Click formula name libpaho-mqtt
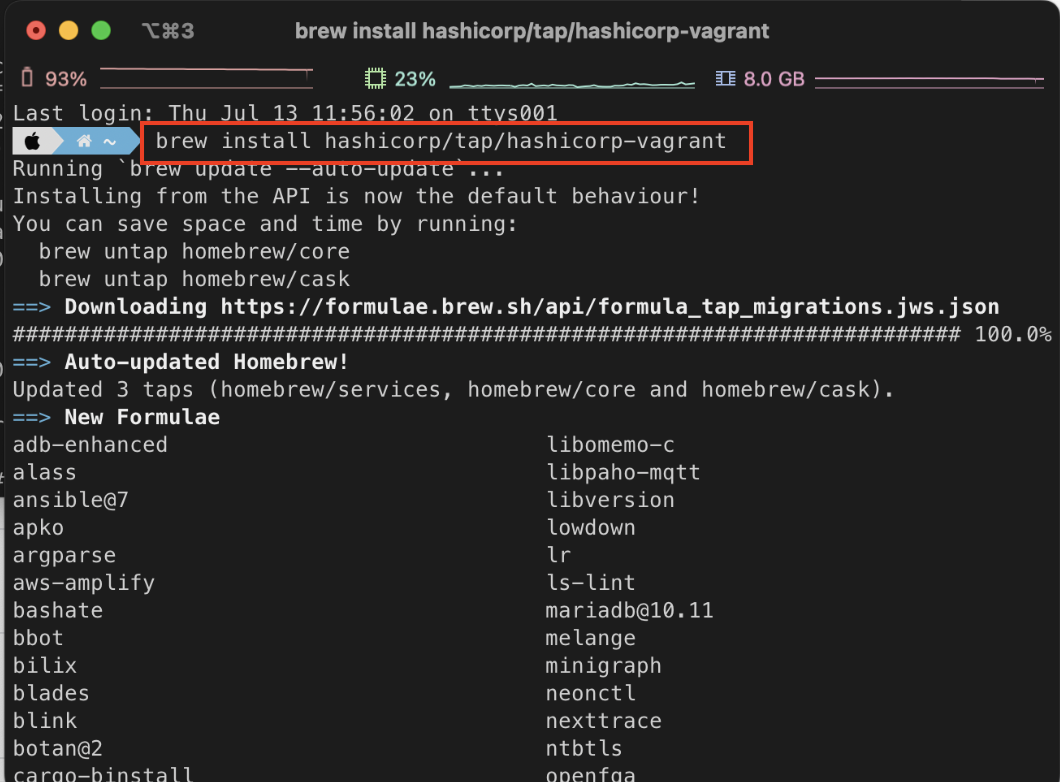This screenshot has height=782, width=1060. click(623, 472)
